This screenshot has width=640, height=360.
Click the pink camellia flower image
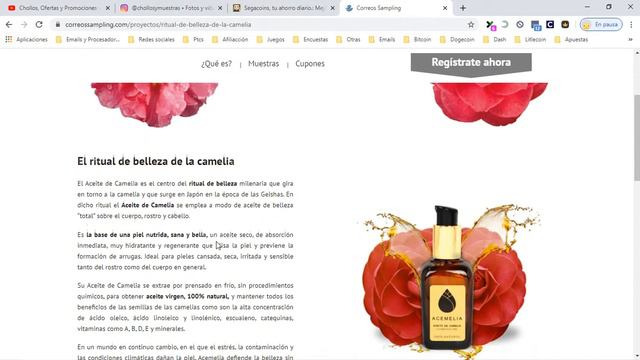pos(155,104)
